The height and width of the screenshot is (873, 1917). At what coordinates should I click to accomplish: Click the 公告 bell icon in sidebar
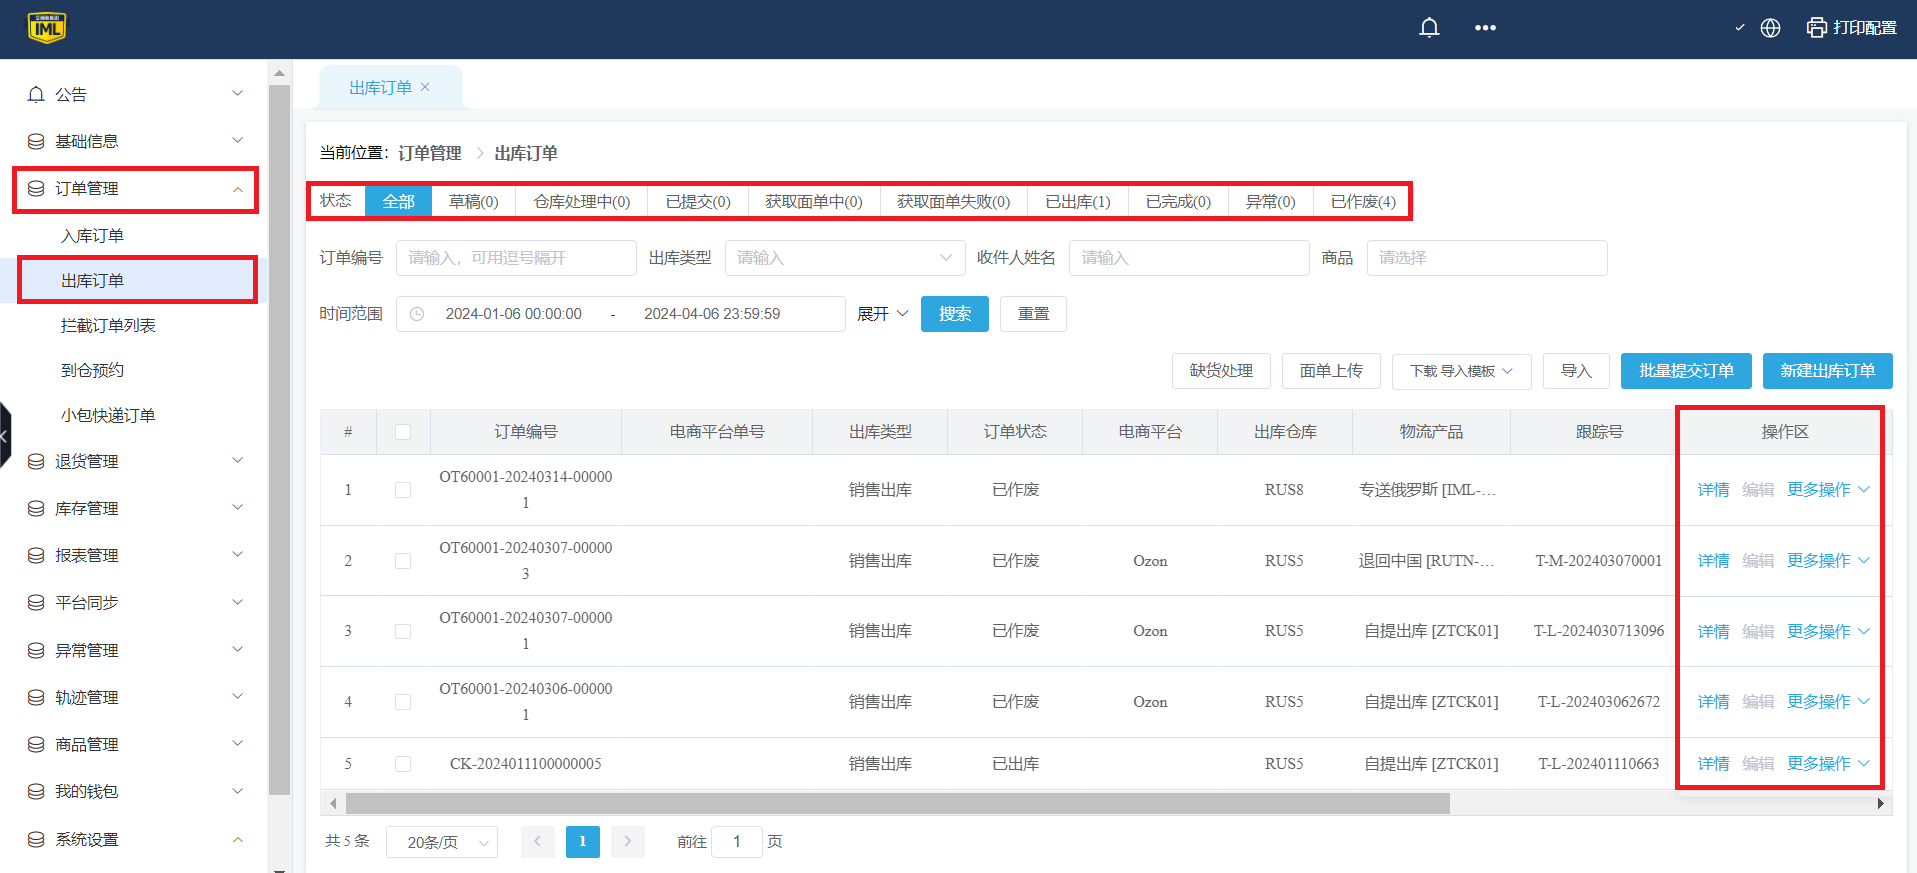click(36, 94)
